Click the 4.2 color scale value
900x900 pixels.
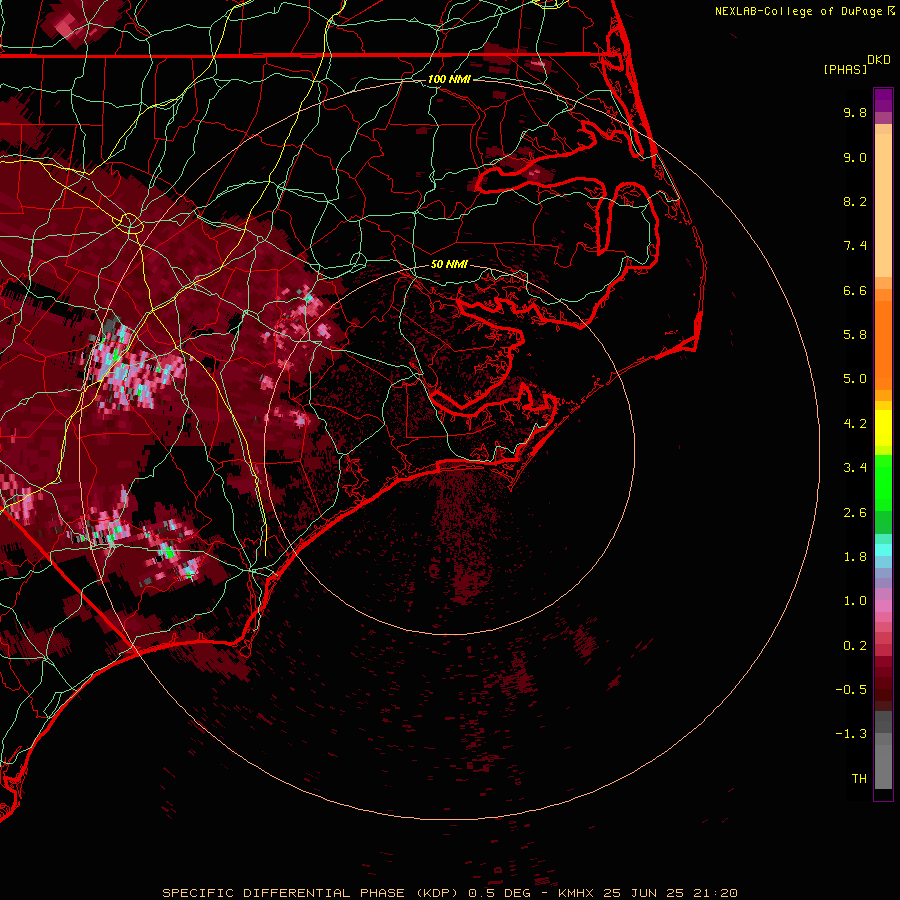click(855, 424)
